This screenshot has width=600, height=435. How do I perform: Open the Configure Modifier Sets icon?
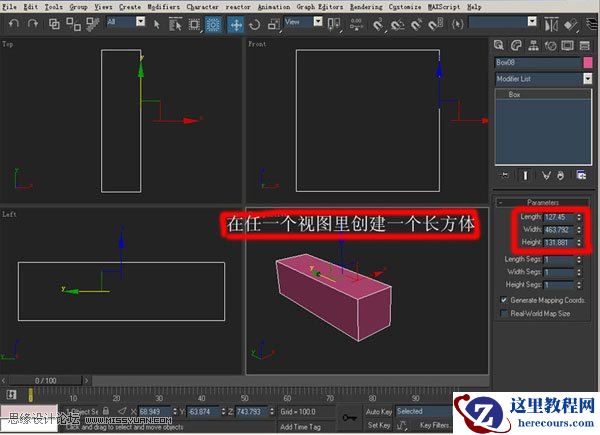click(x=581, y=175)
